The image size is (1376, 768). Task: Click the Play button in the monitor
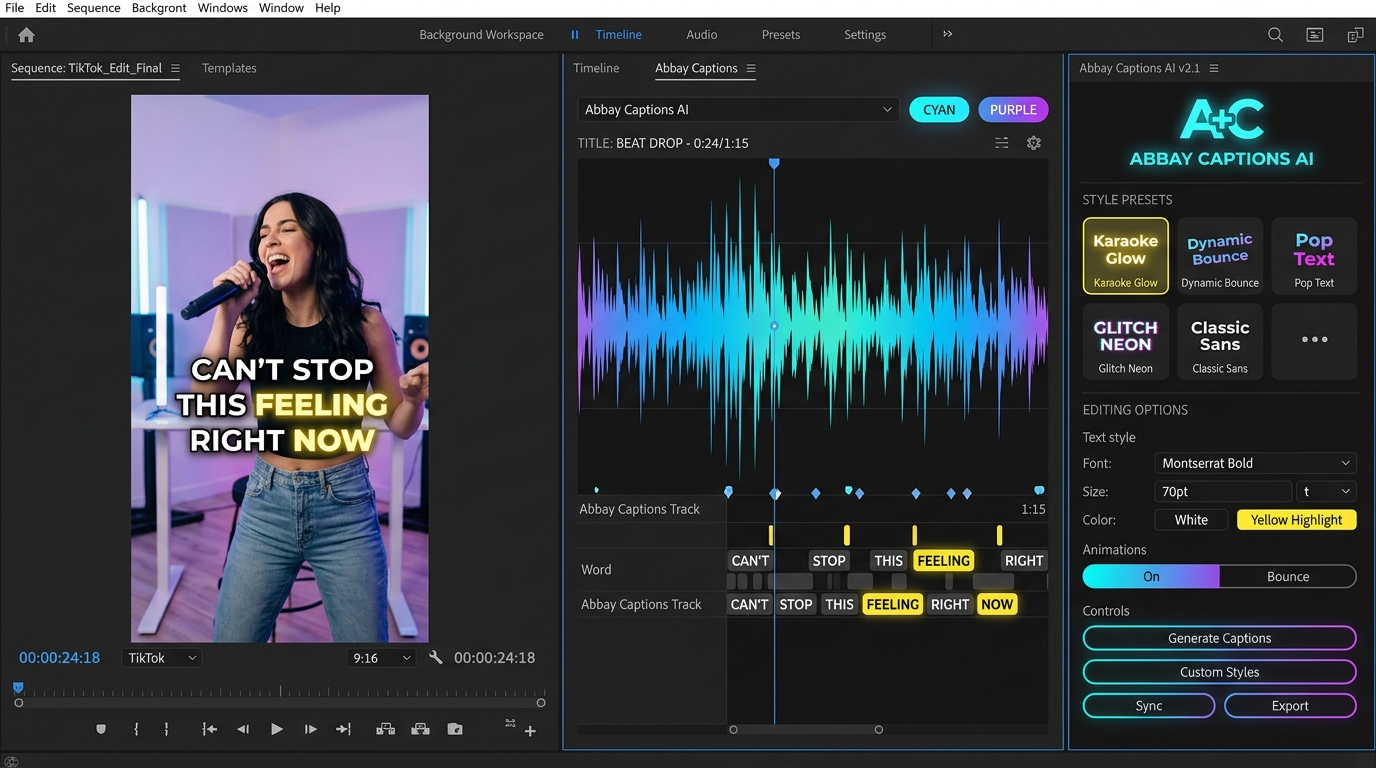[277, 730]
